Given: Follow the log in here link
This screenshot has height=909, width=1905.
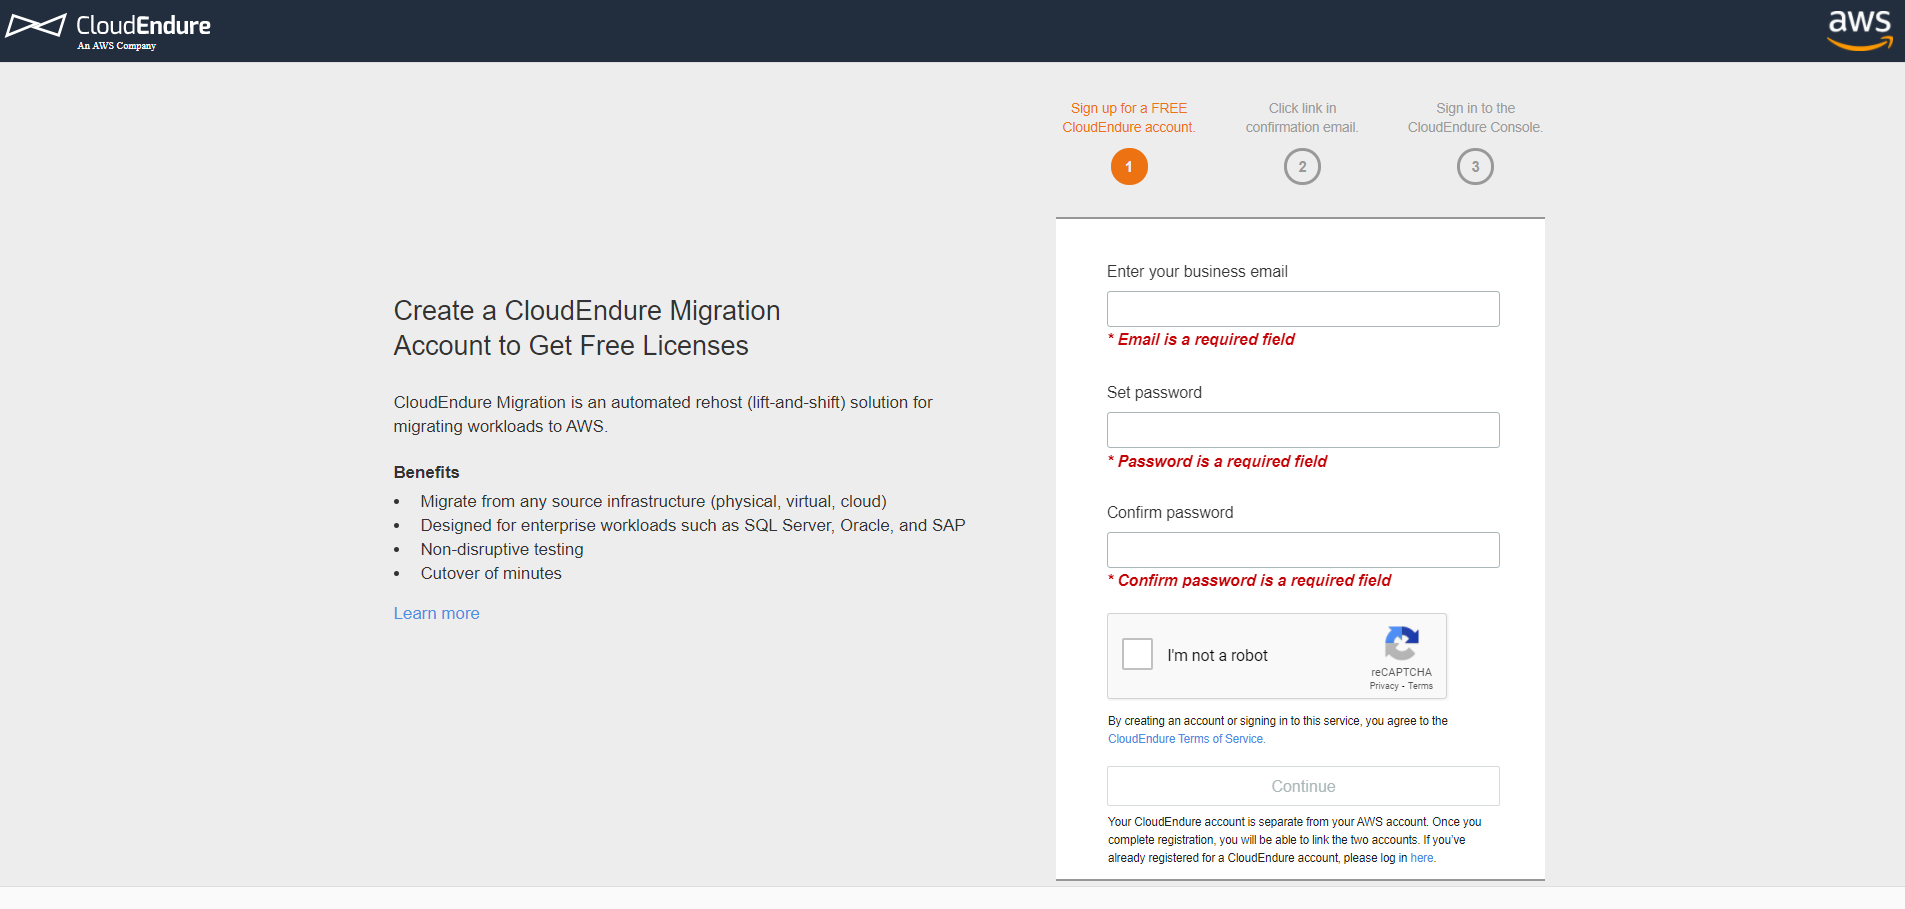Looking at the screenshot, I should pos(1422,858).
